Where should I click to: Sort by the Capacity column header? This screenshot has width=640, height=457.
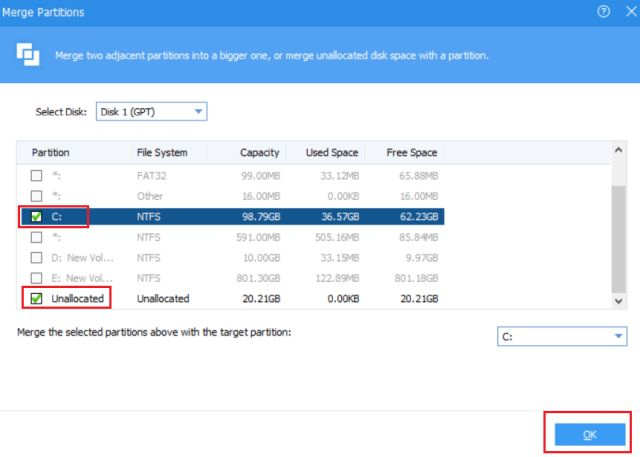coord(259,153)
